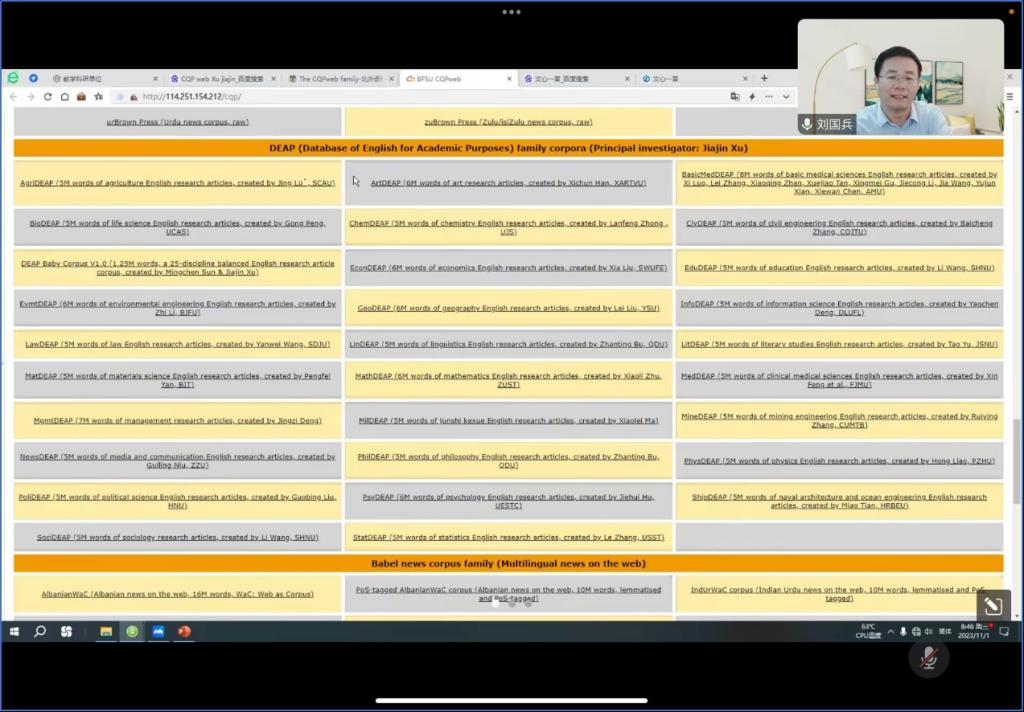Click the tray microphone icon
This screenshot has width=1024, height=712.
903,632
